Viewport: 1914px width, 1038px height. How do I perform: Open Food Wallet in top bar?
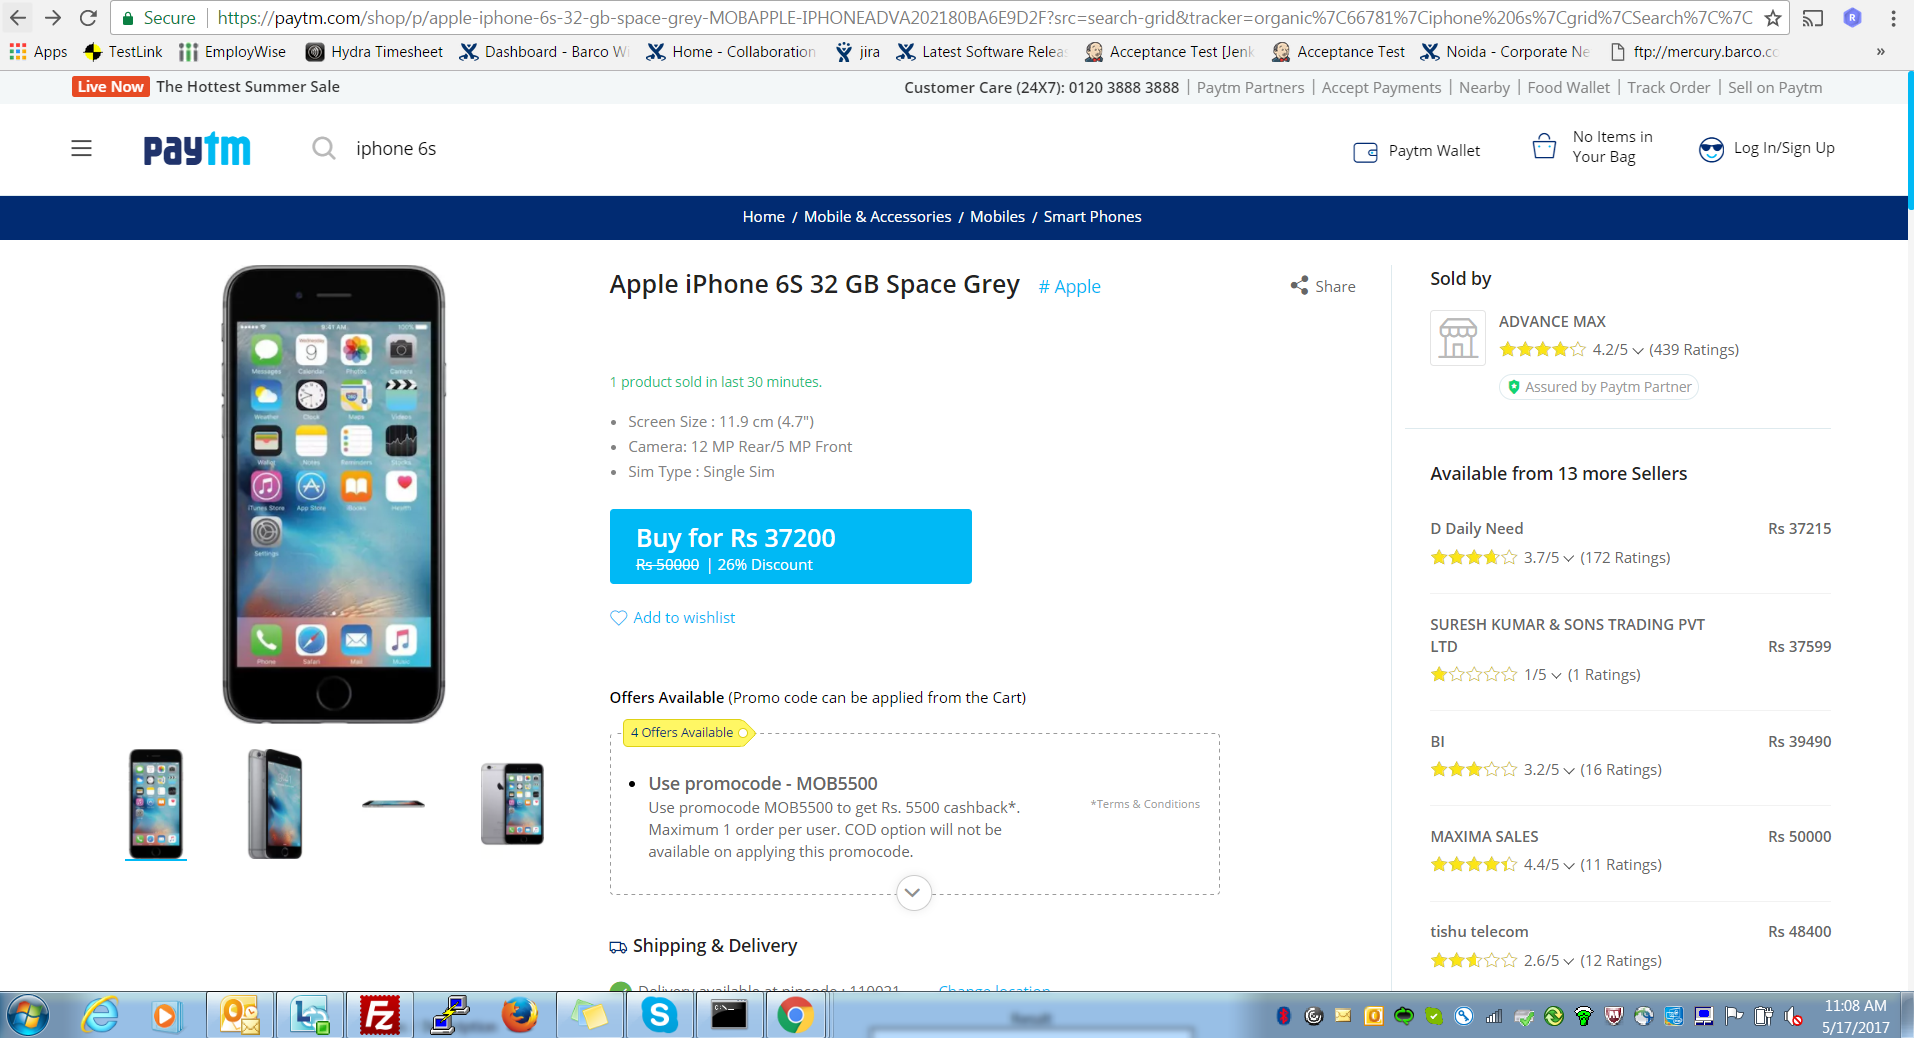(1568, 88)
